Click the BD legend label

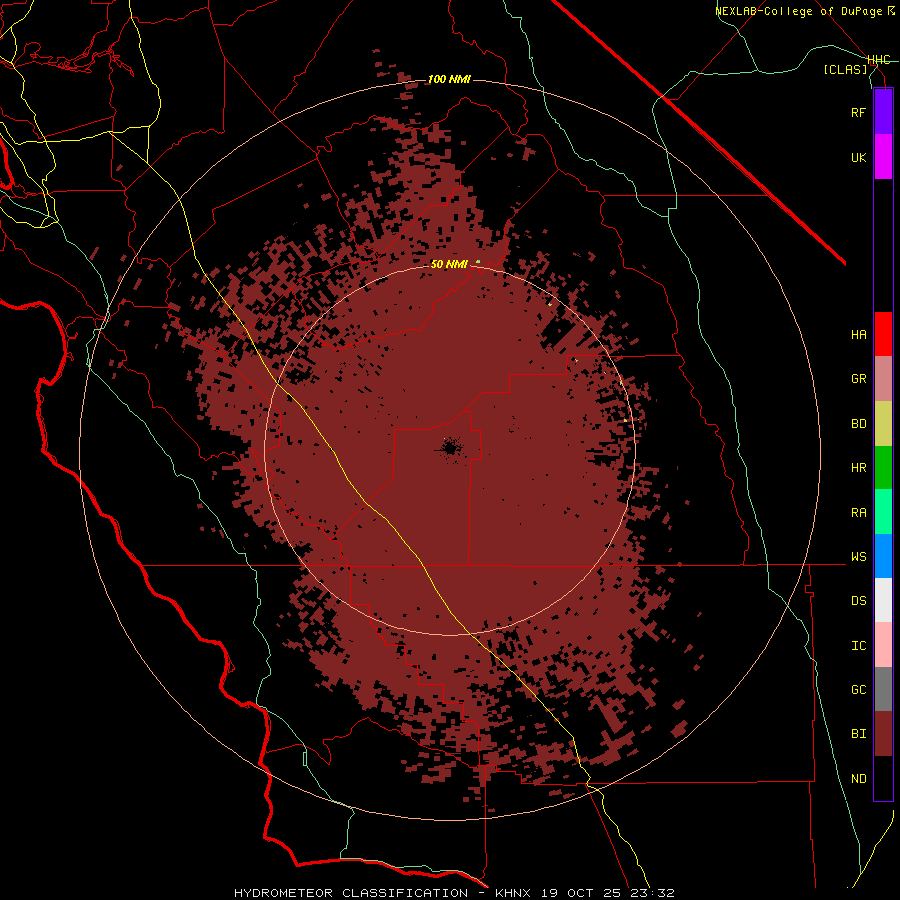858,424
